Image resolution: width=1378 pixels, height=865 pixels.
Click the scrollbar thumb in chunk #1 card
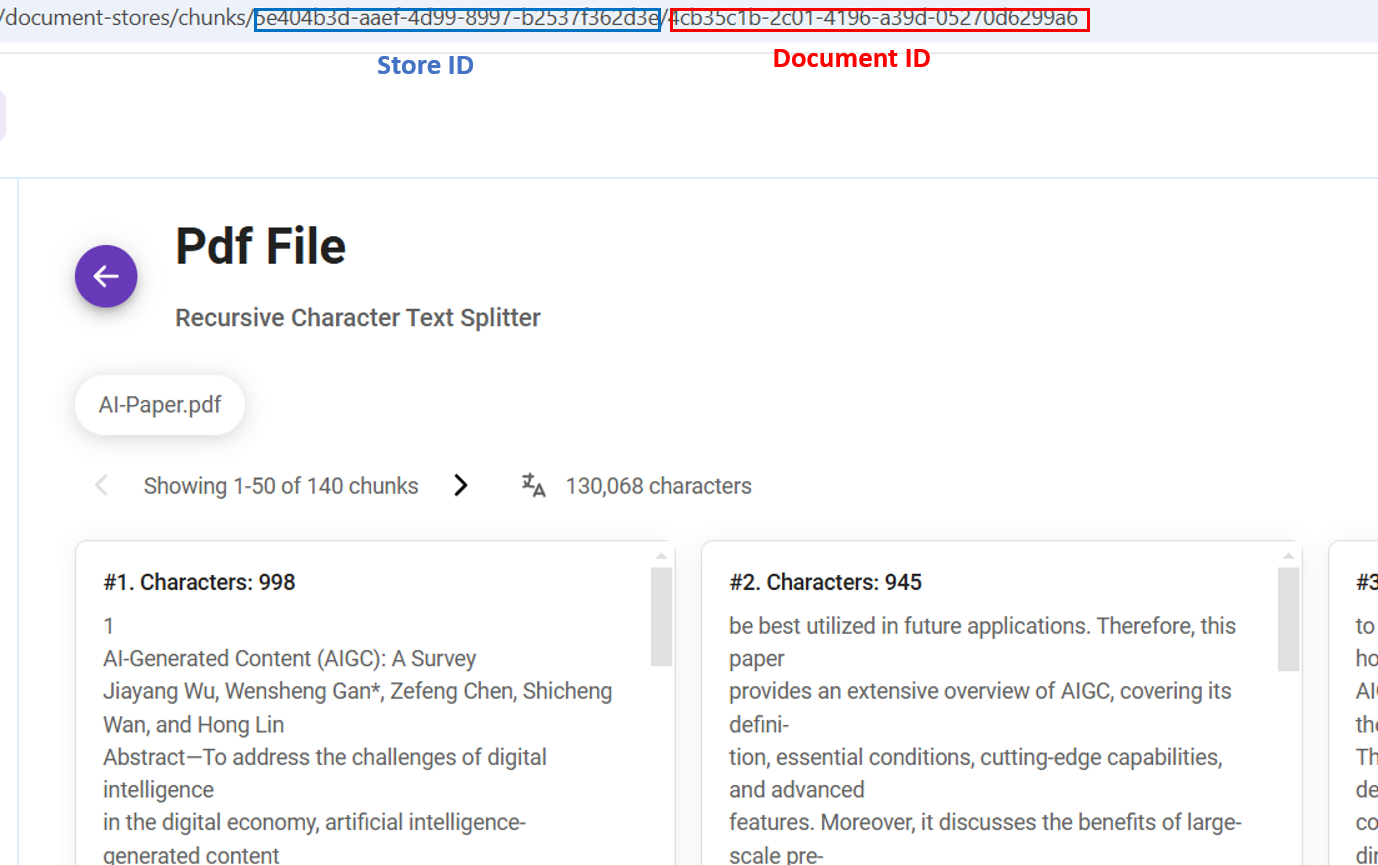pos(661,615)
